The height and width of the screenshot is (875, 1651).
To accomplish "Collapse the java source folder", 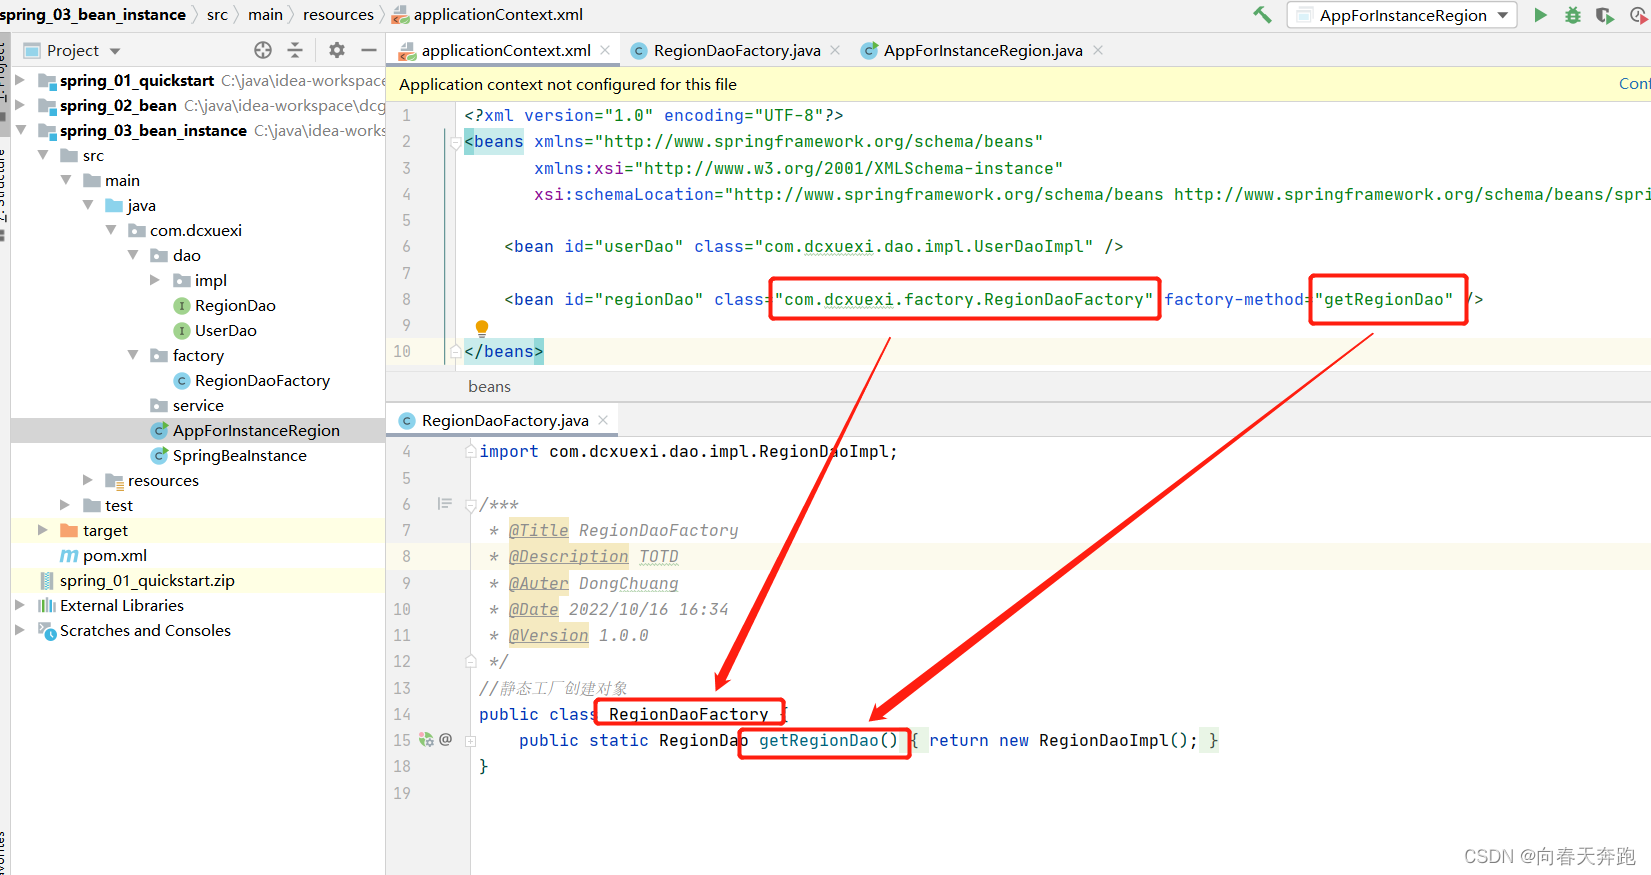I will 88,205.
